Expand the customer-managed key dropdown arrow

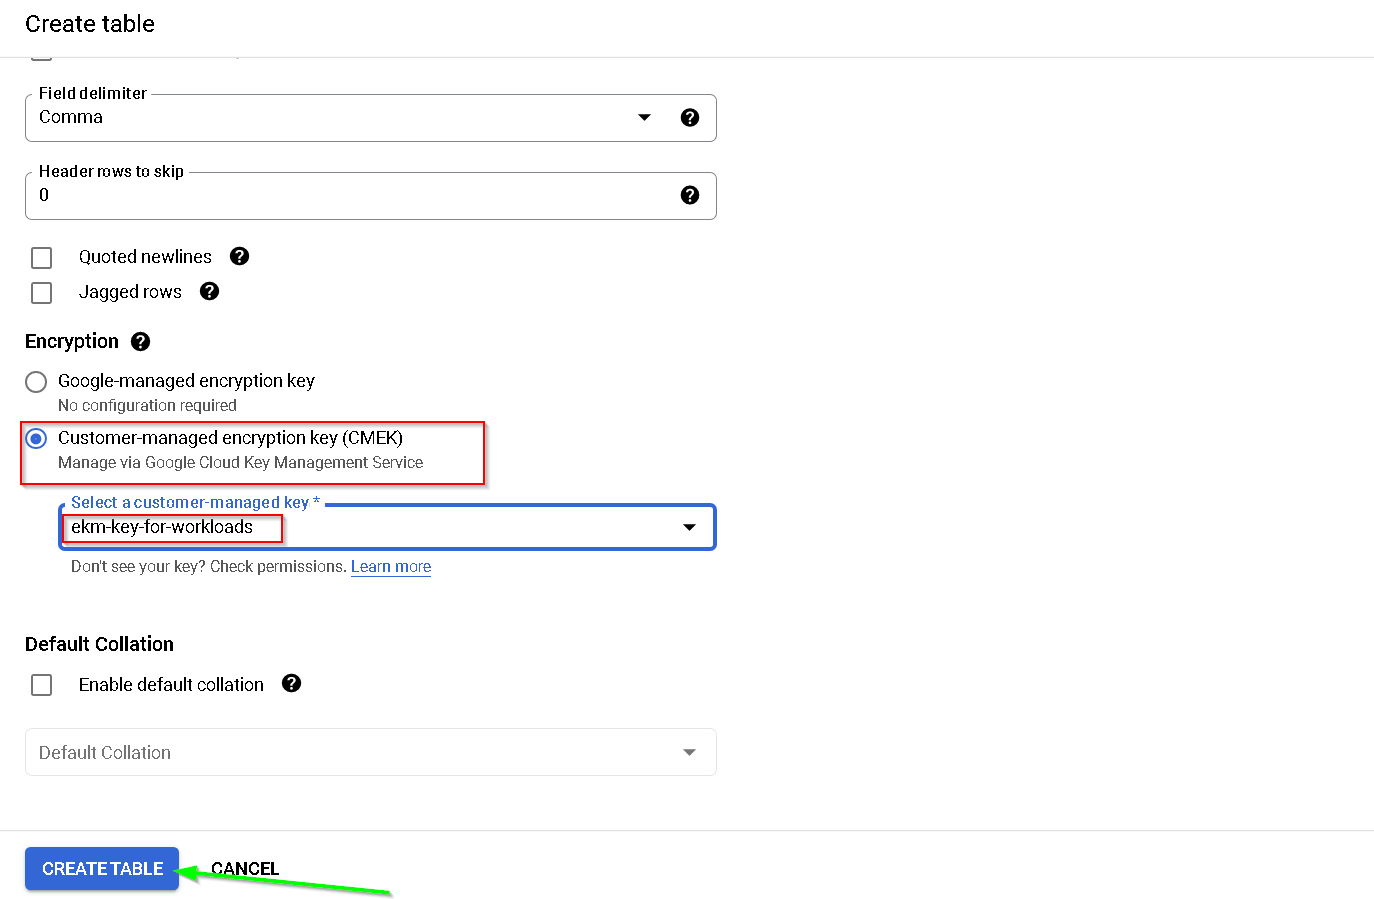click(689, 527)
